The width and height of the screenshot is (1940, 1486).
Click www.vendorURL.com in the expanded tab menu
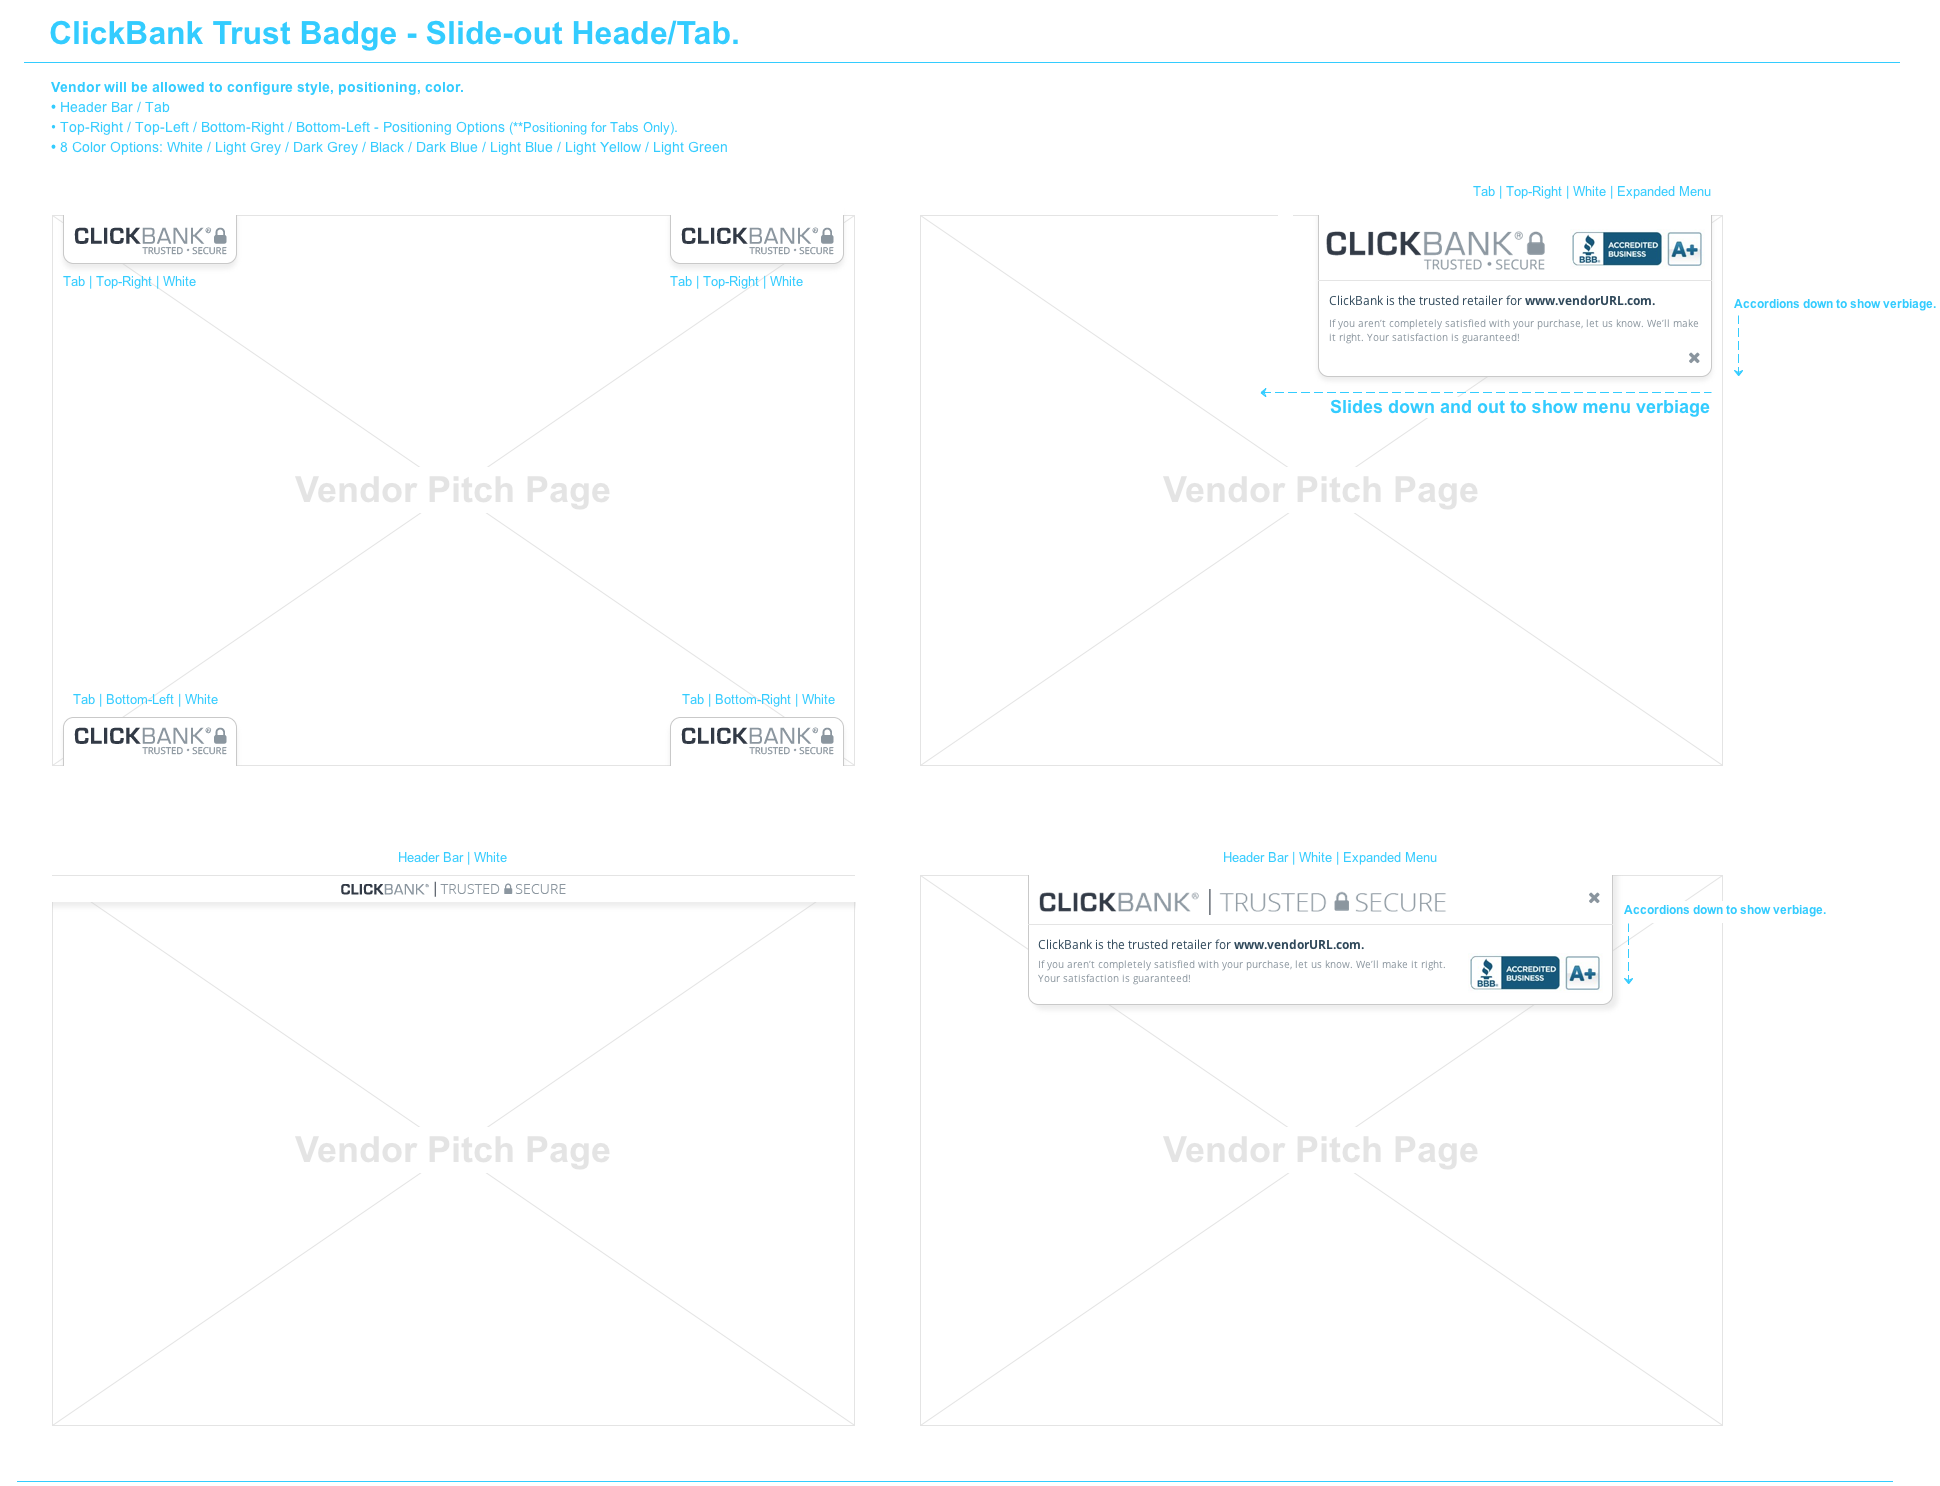coord(1590,301)
